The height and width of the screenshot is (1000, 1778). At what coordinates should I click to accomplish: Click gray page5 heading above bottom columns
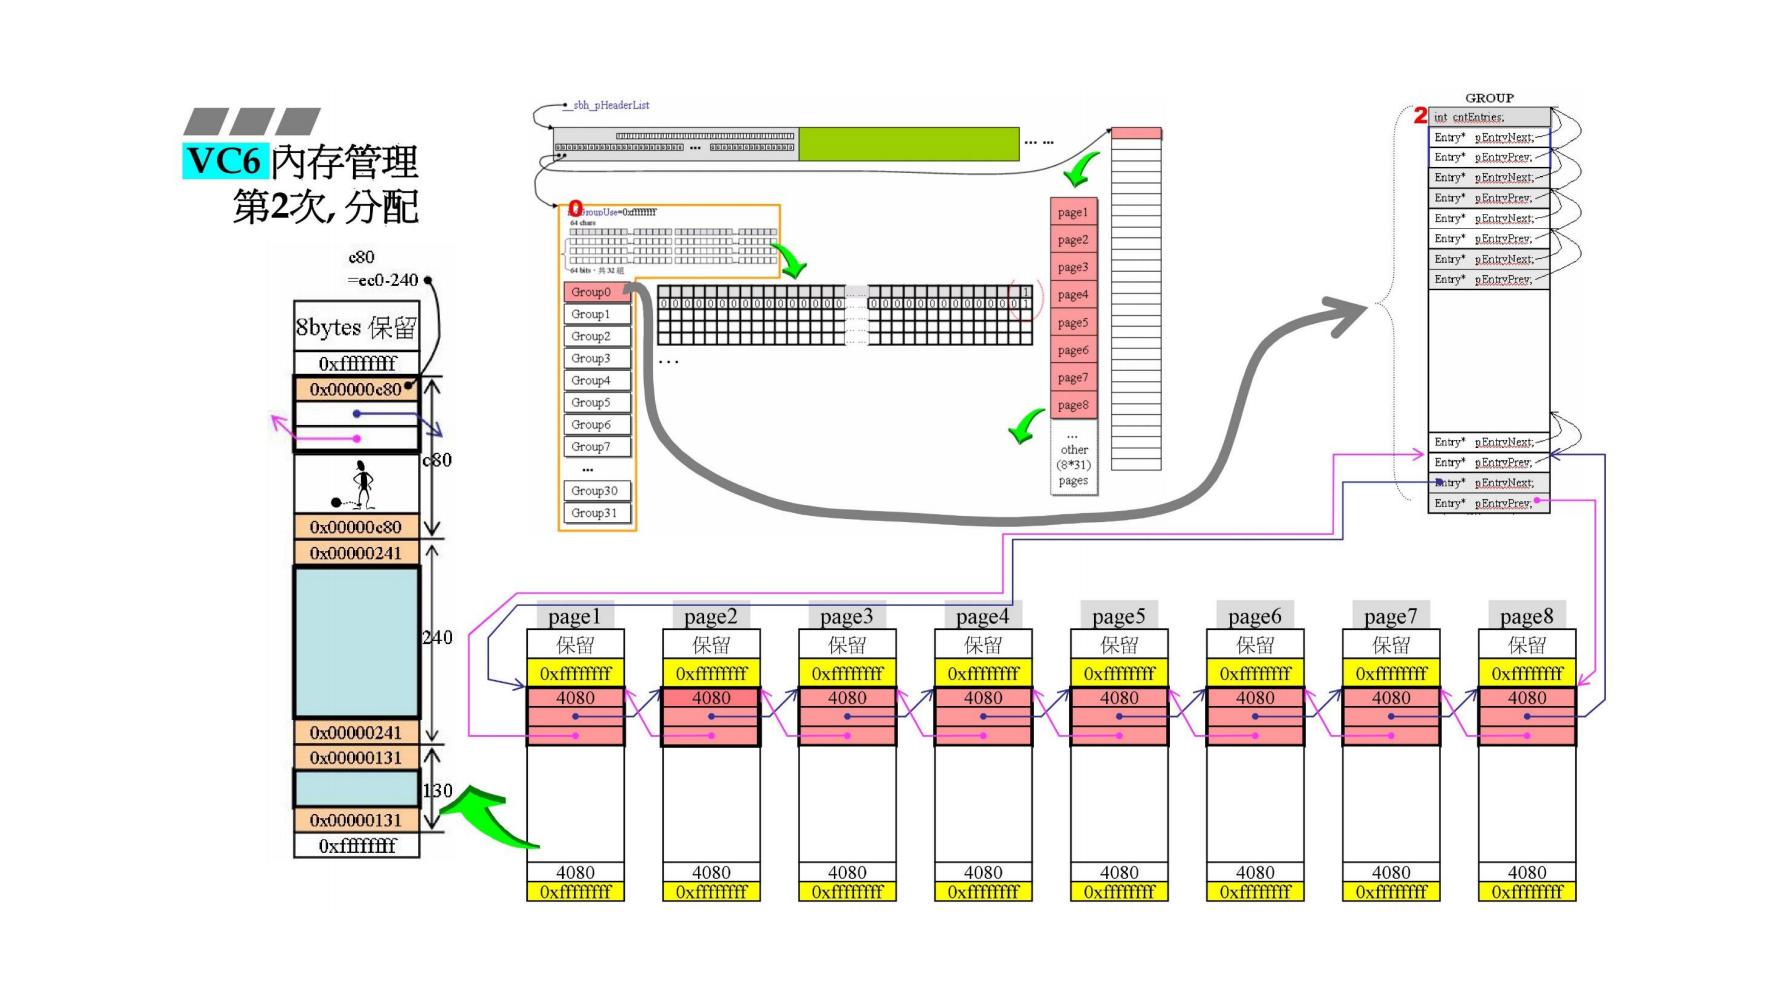pos(1119,616)
